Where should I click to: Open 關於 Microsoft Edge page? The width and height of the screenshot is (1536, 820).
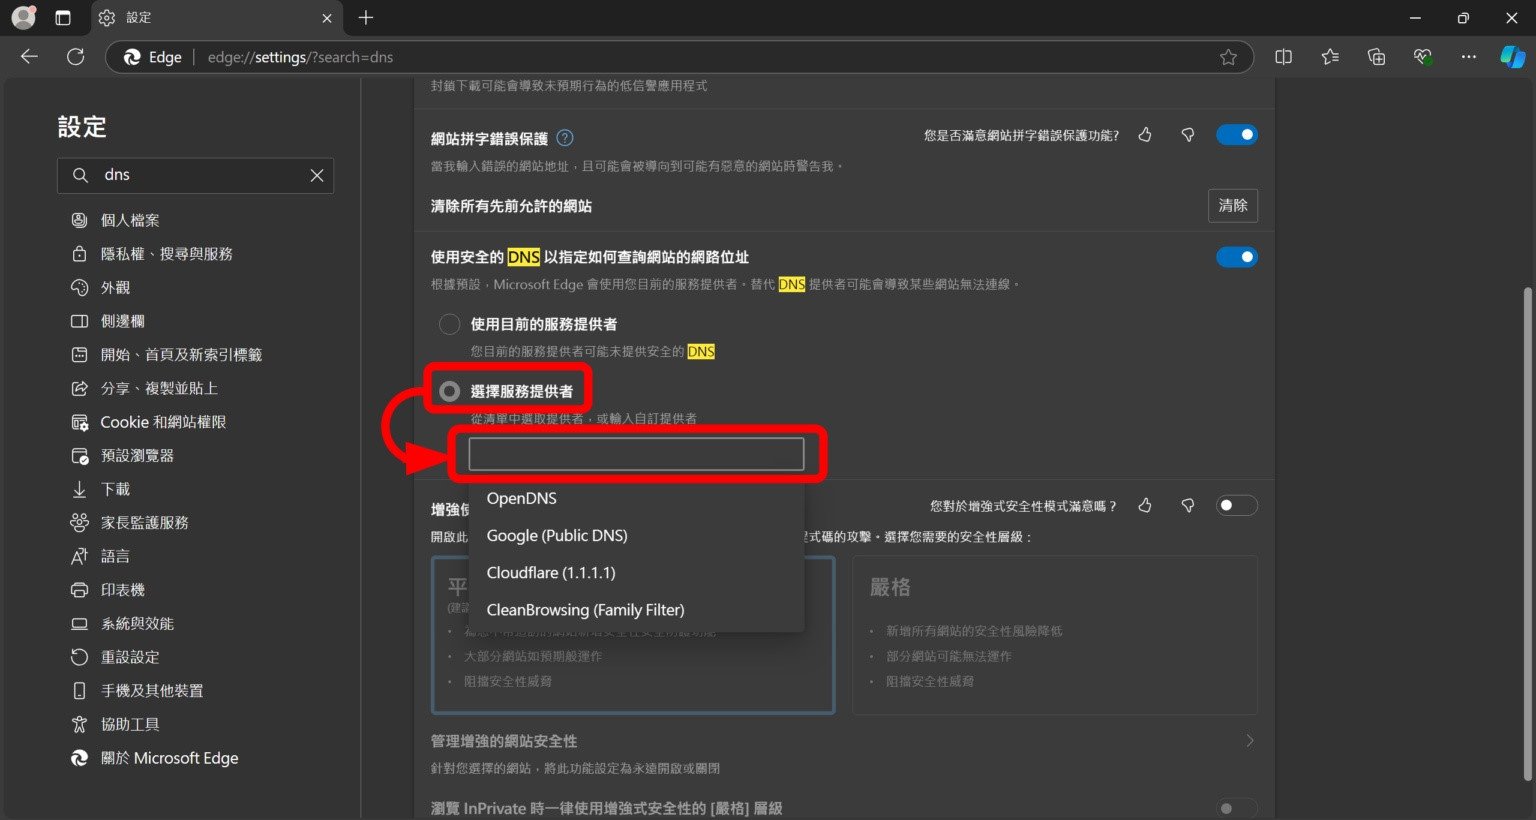click(169, 758)
